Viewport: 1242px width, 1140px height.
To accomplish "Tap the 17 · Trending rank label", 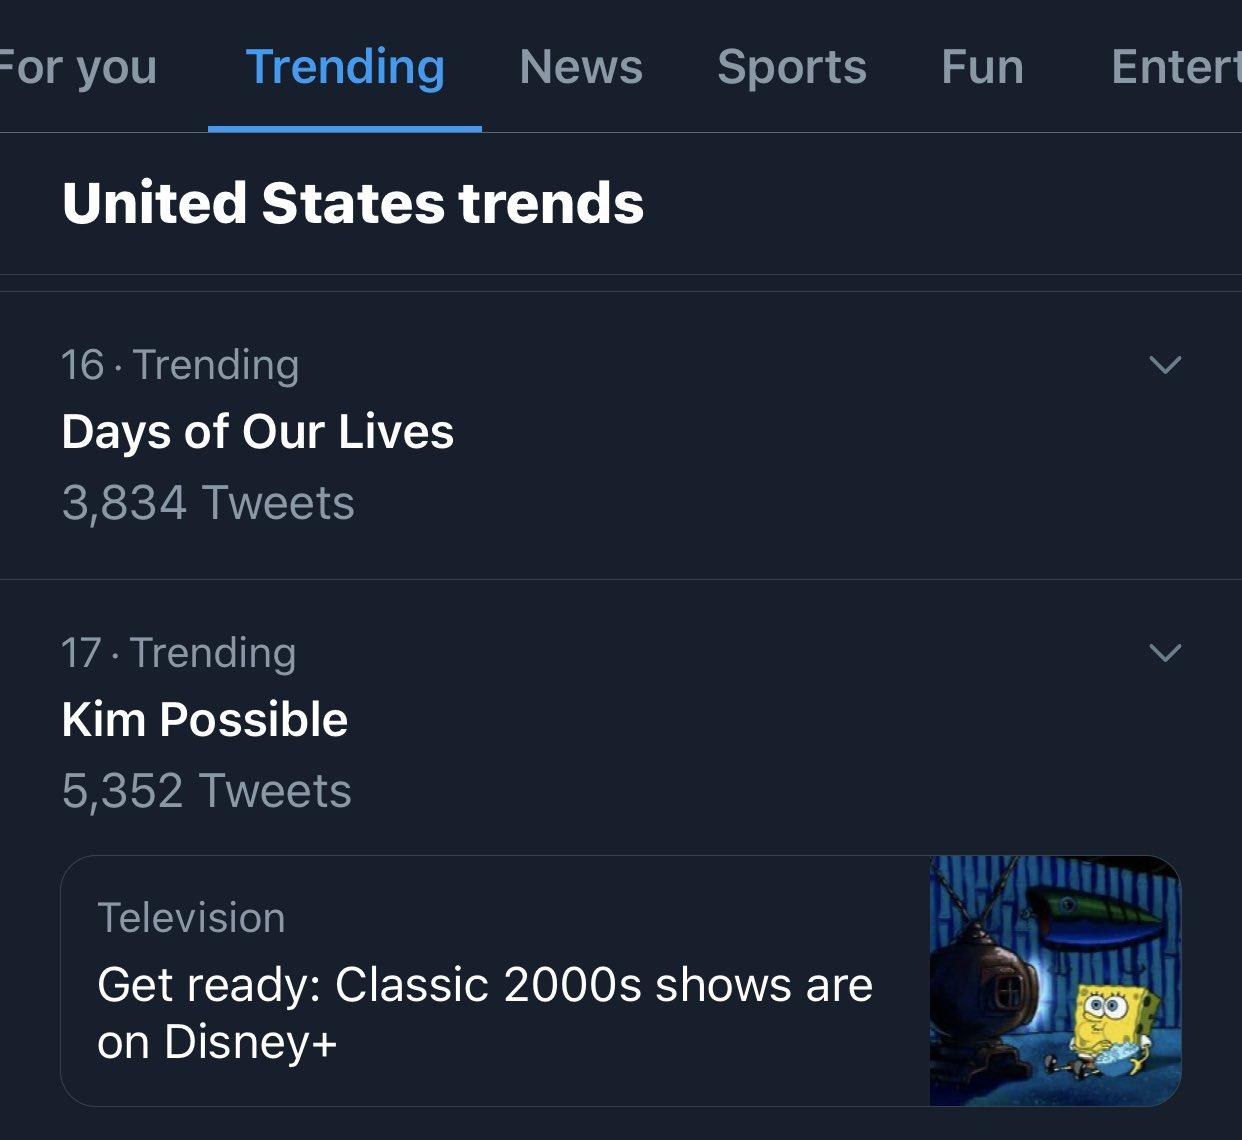I will [178, 653].
